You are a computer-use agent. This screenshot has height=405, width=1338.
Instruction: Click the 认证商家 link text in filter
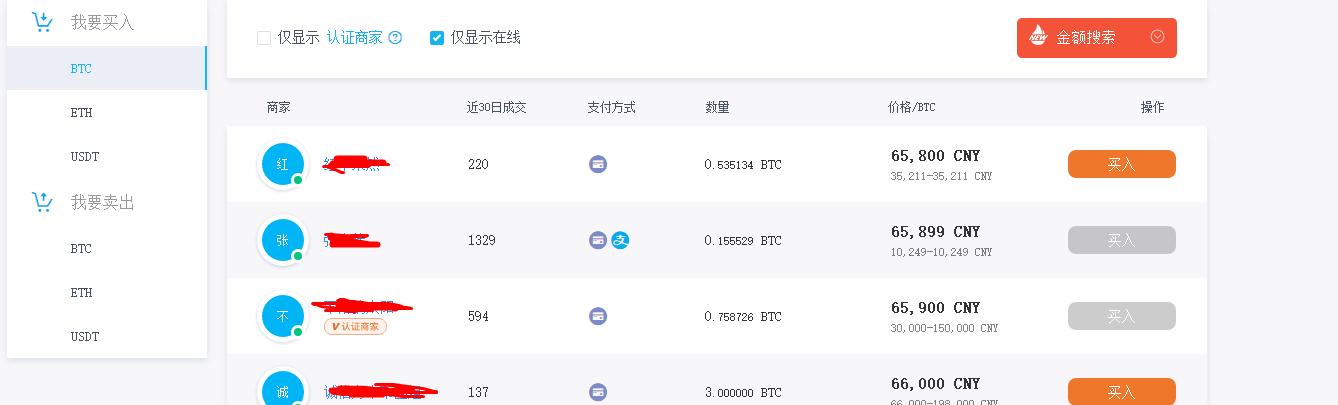pyautogui.click(x=355, y=38)
